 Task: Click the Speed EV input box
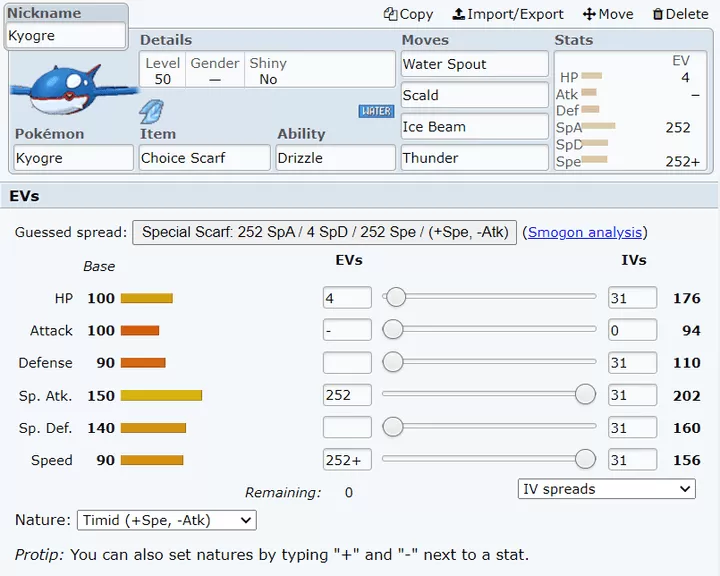point(347,459)
